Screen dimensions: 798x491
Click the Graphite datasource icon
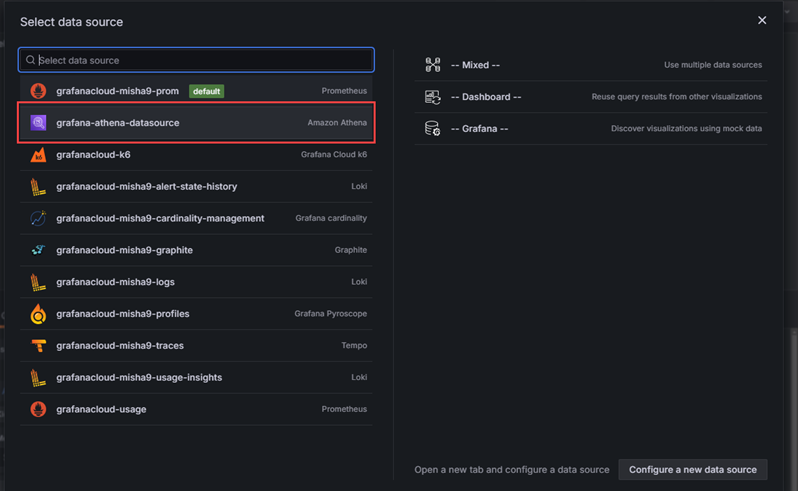(38, 250)
